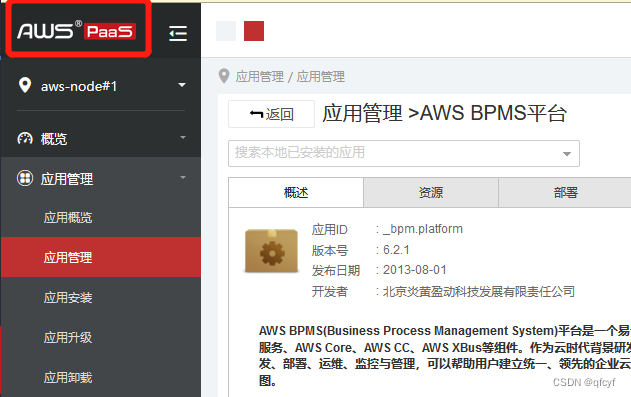Click the first 应用管理 breadcrumb link
Image resolution: width=631 pixels, height=397 pixels.
point(260,76)
